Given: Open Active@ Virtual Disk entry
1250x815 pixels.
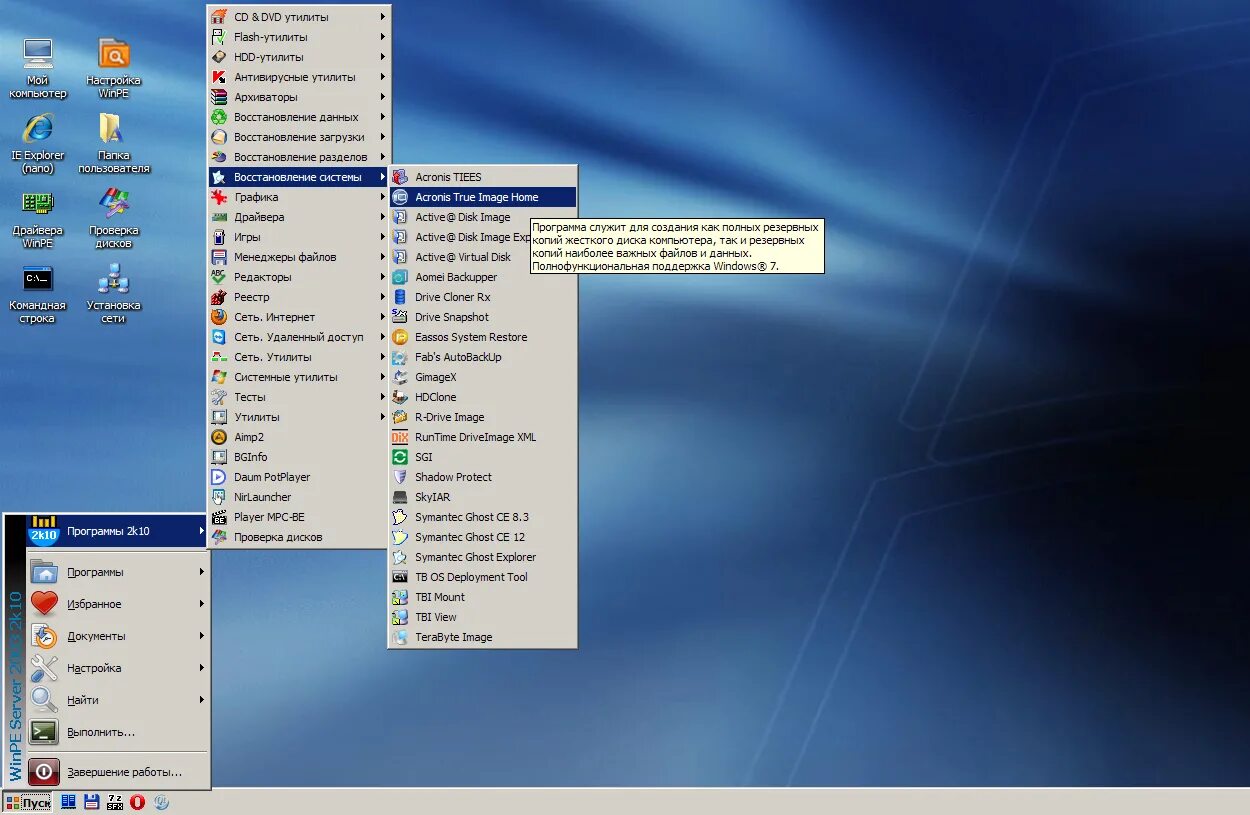Looking at the screenshot, I should 482,257.
